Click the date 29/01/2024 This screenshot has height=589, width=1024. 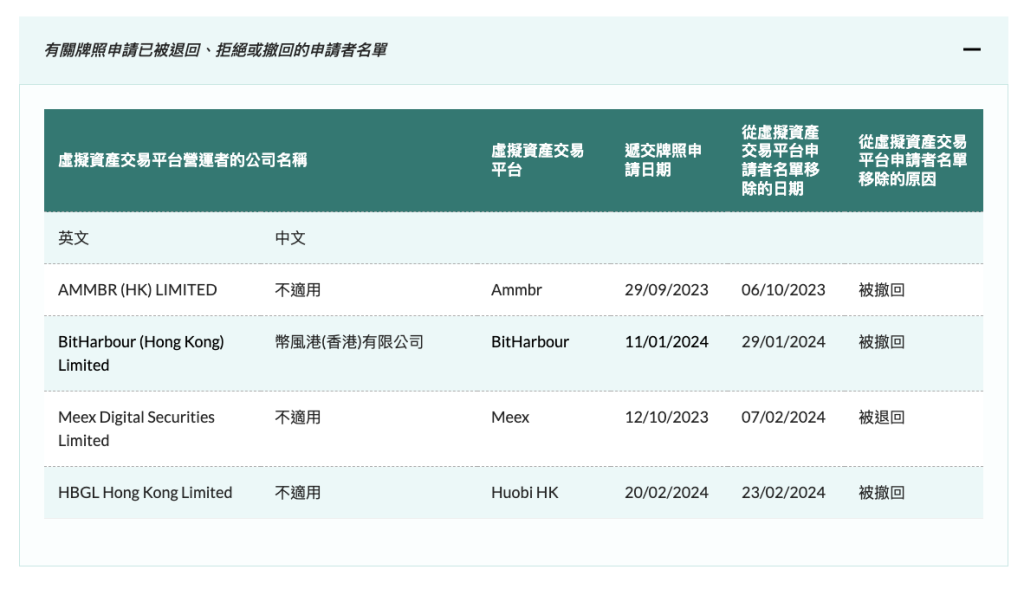click(783, 342)
